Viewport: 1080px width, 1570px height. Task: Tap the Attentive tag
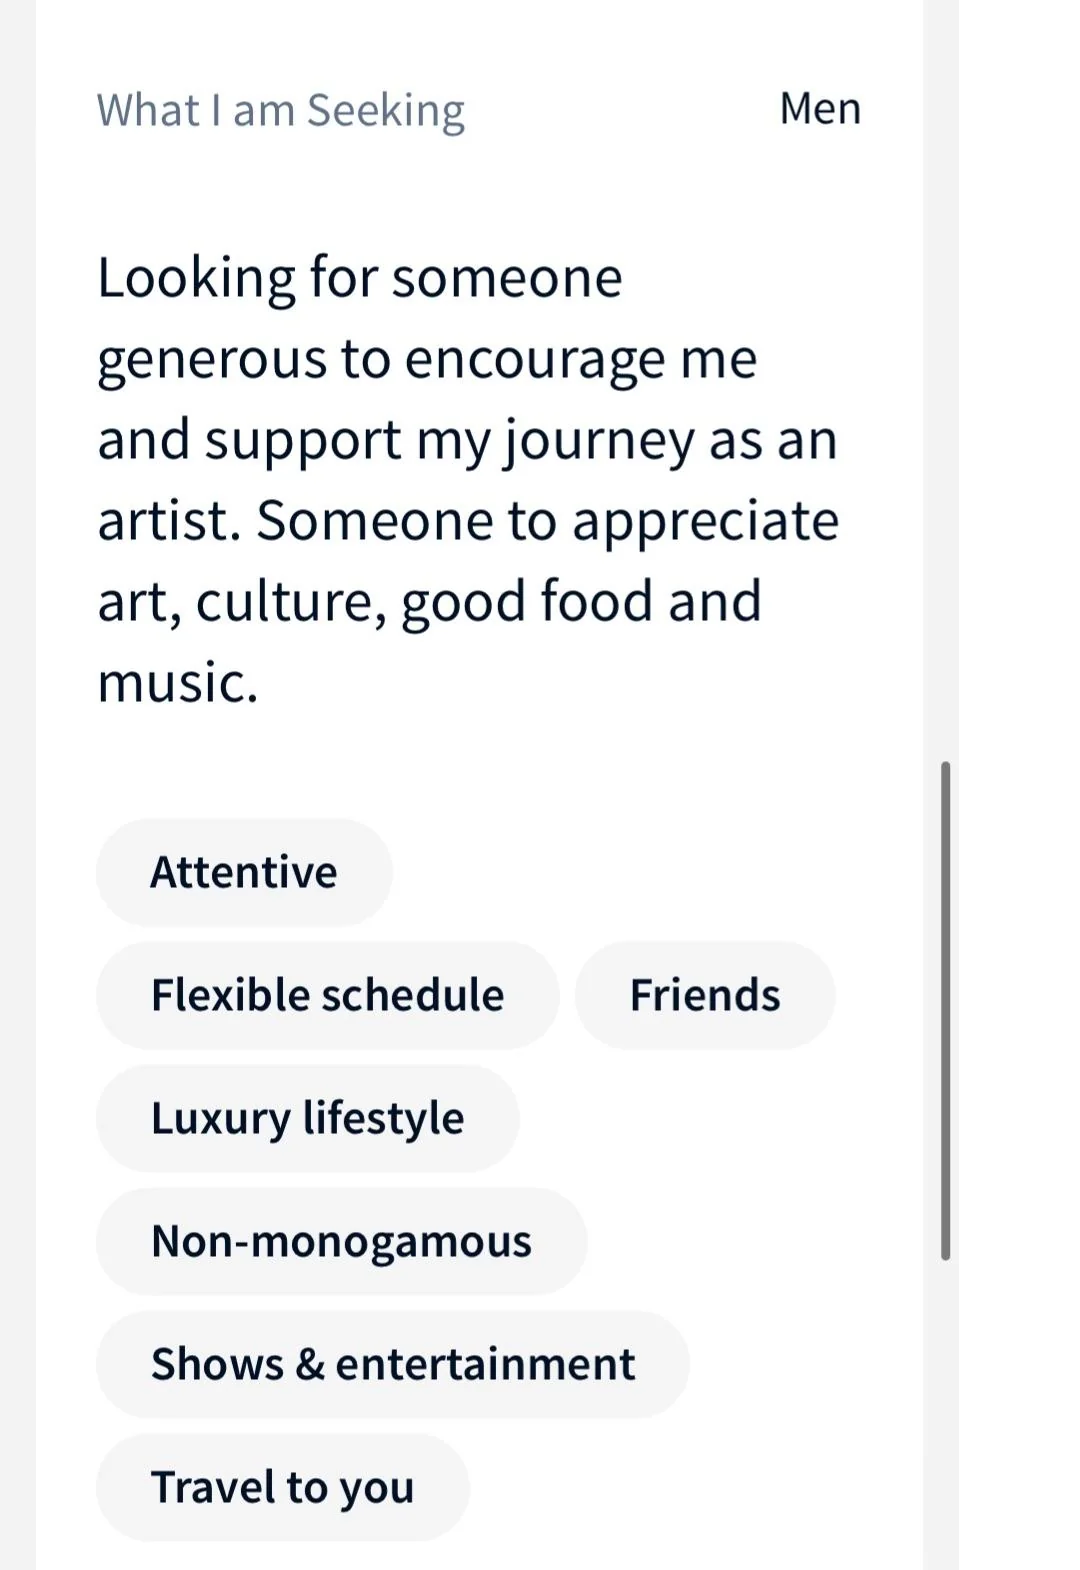pyautogui.click(x=244, y=872)
